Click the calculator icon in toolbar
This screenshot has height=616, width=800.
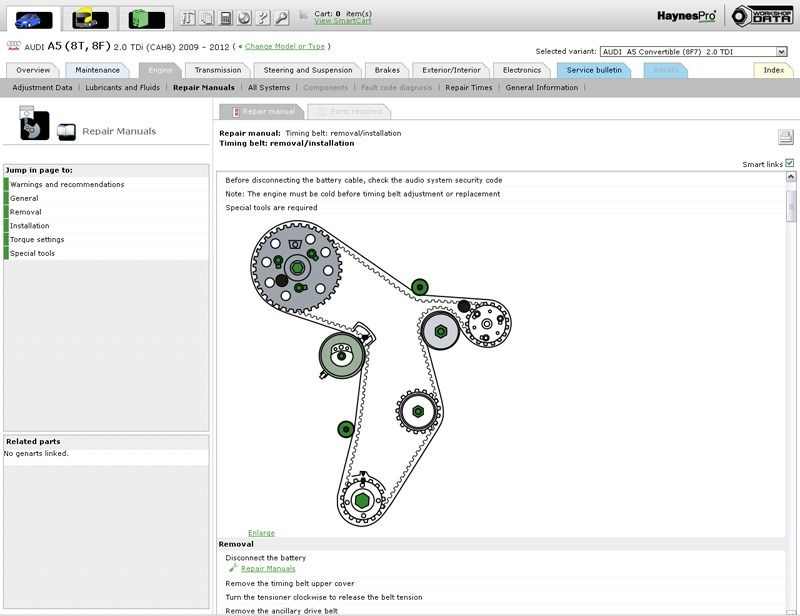225,18
